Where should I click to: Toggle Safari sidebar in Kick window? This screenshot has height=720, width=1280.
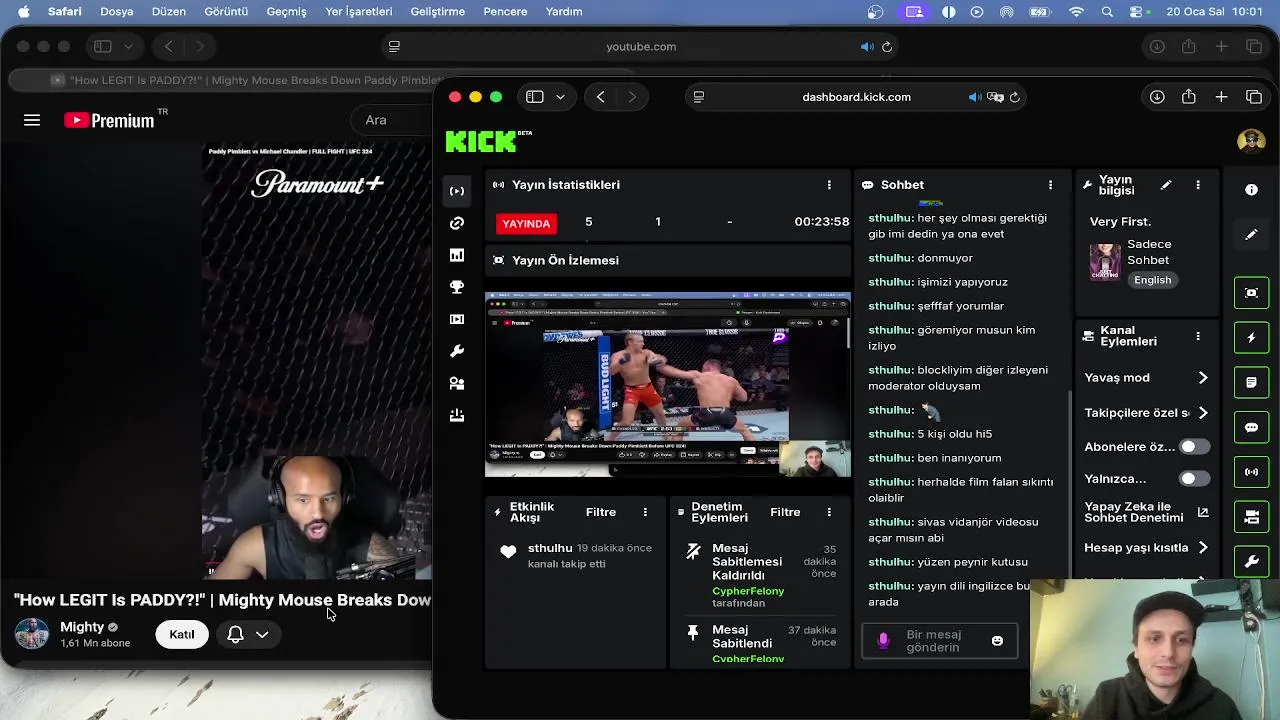535,97
